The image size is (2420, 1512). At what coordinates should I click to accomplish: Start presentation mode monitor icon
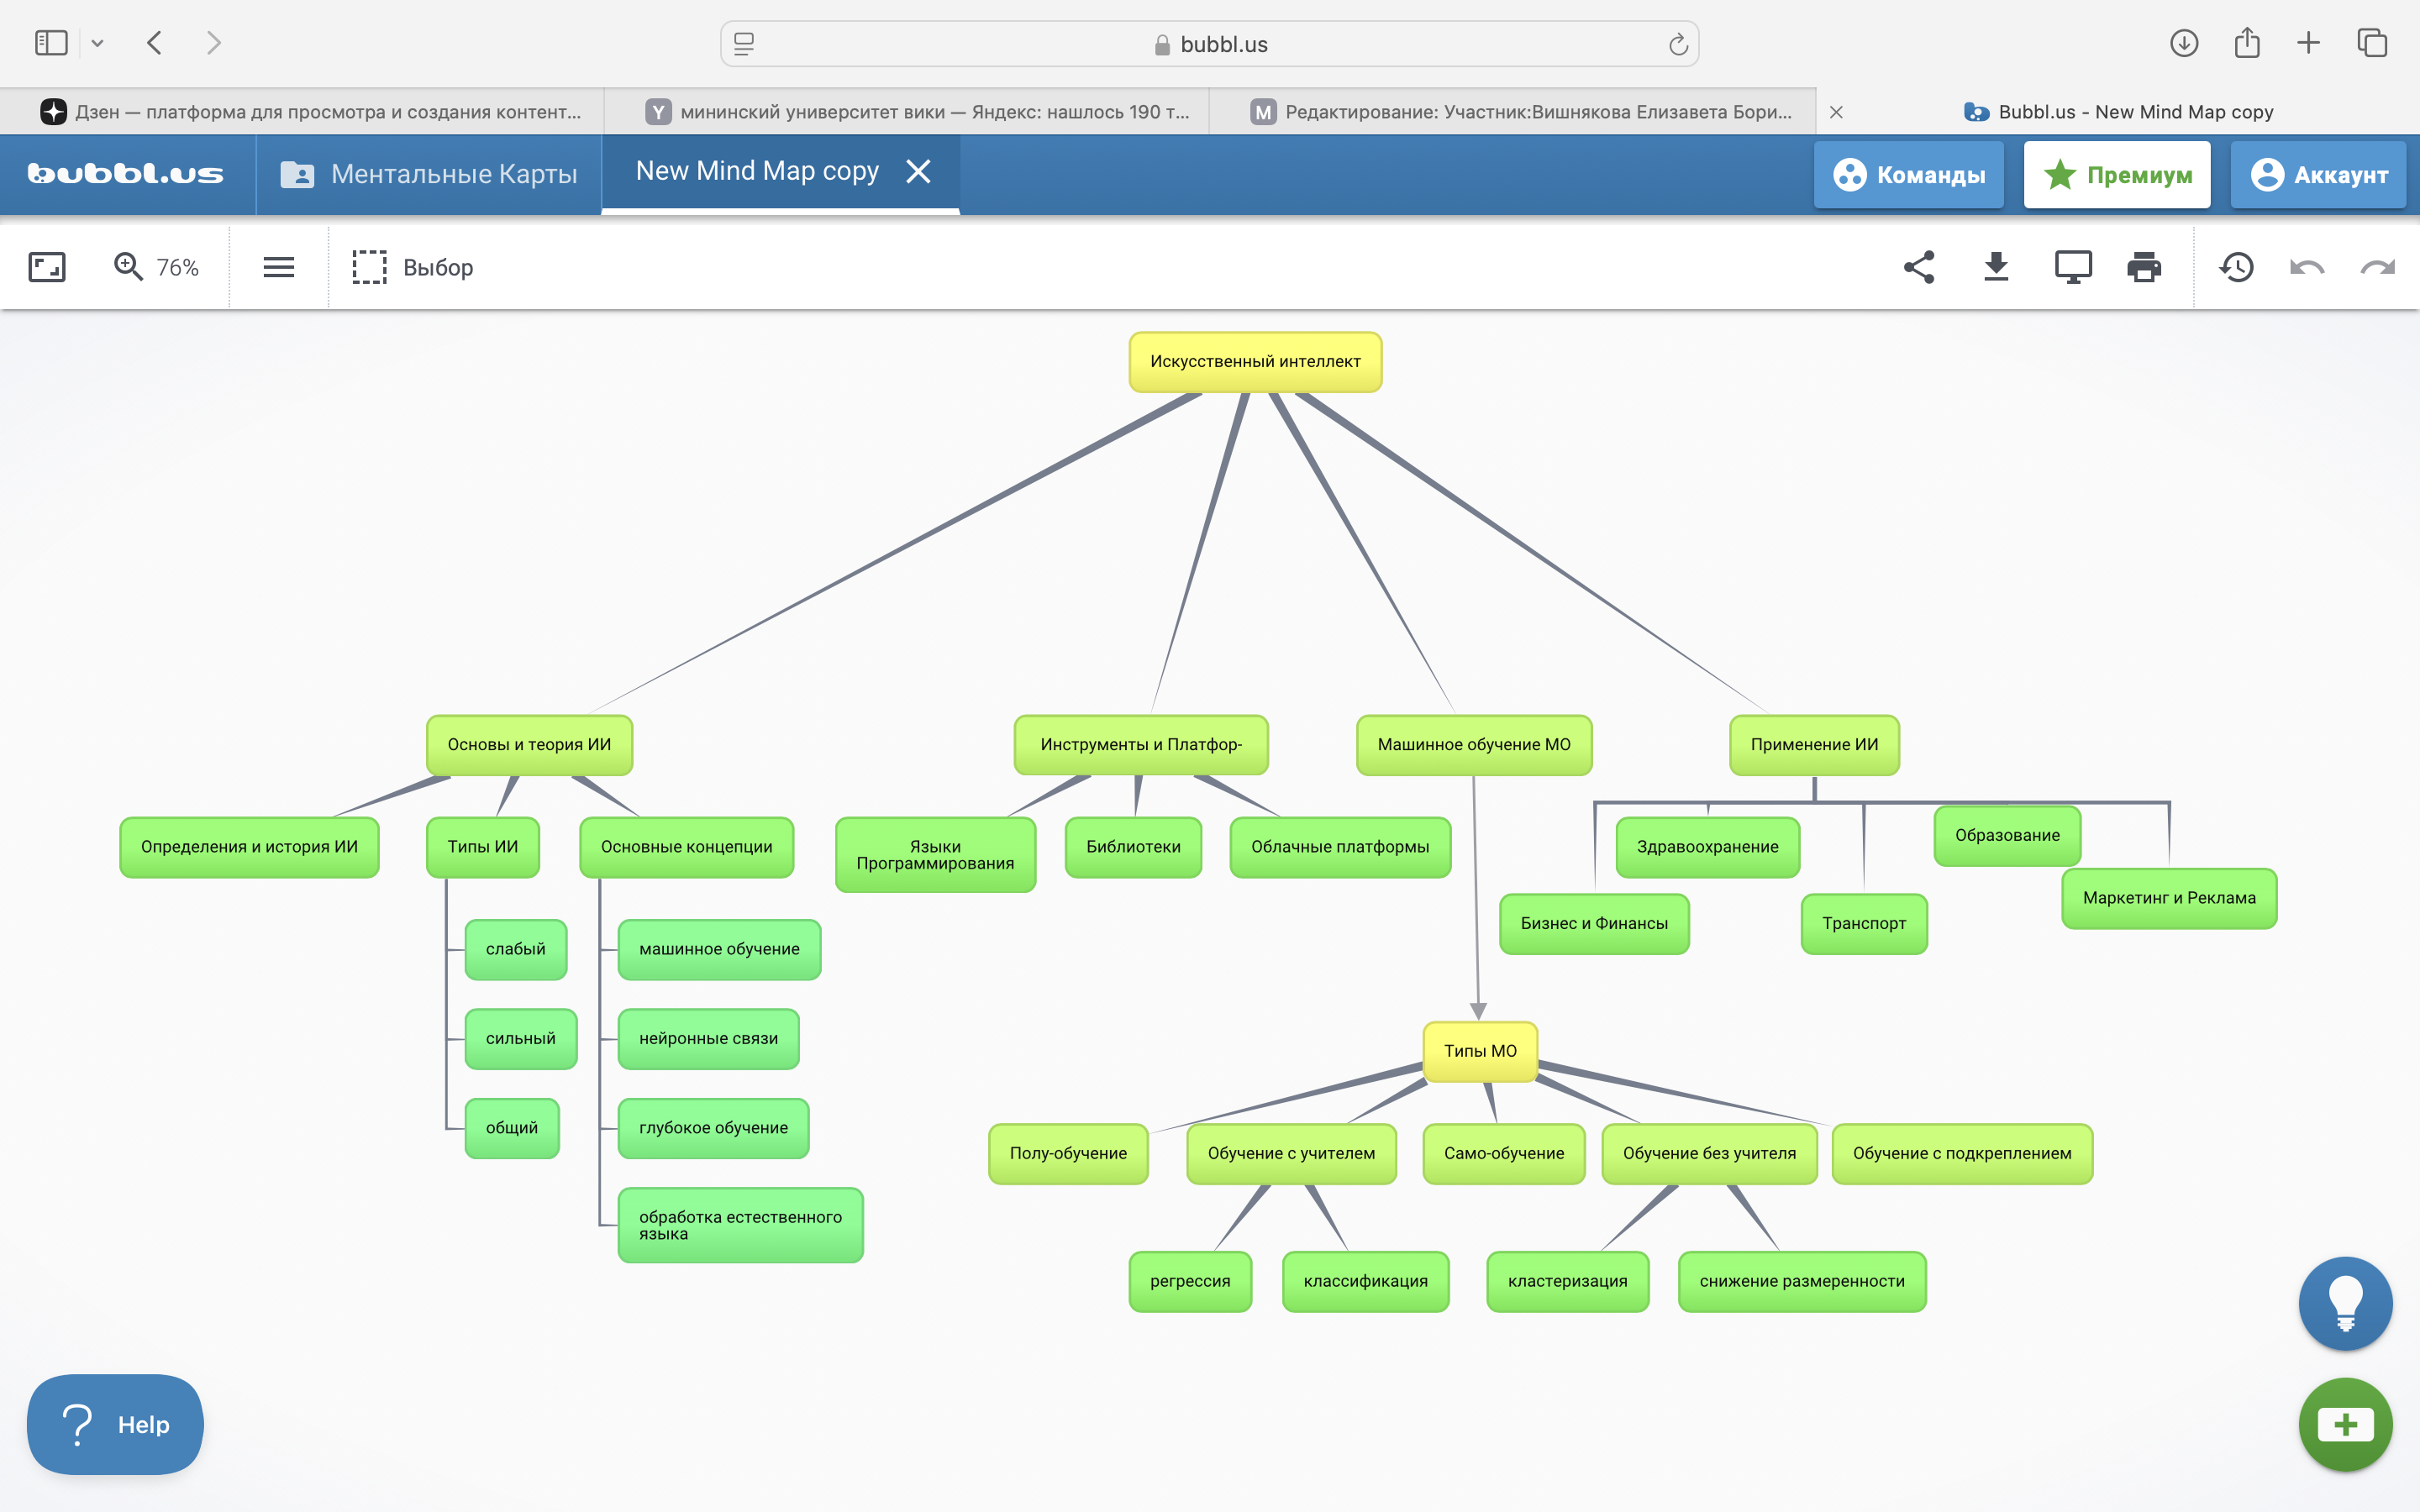coord(2072,267)
